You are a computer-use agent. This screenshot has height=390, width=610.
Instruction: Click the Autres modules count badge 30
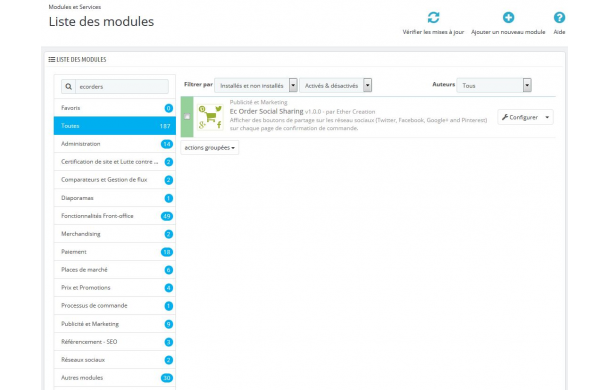[167, 378]
